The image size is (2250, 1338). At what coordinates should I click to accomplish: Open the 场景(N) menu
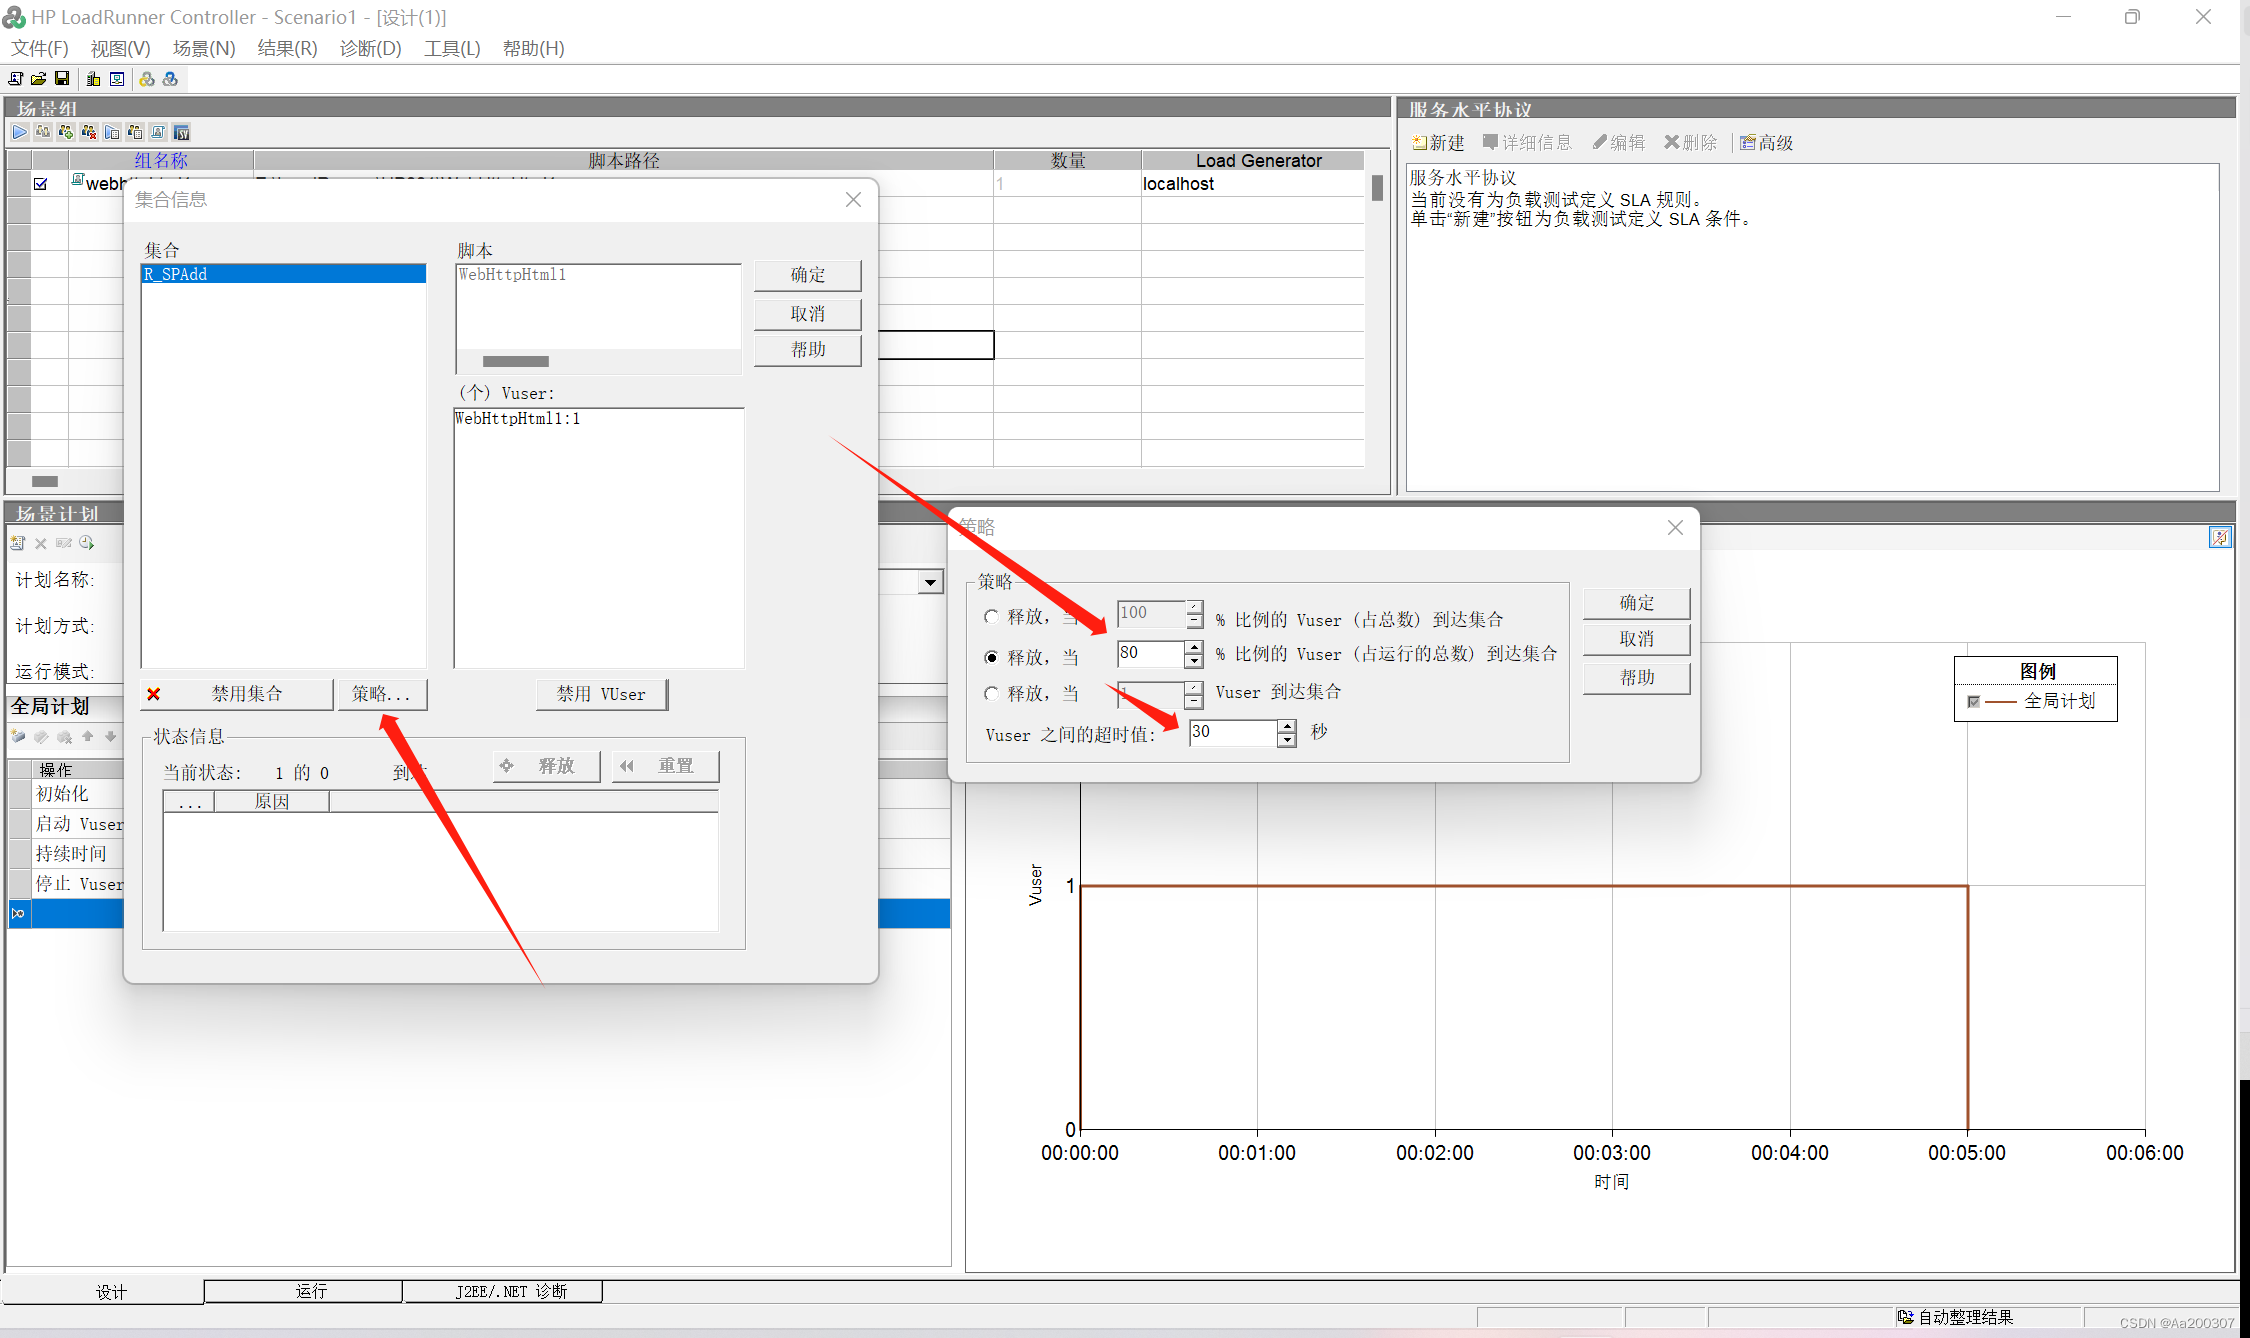204,48
